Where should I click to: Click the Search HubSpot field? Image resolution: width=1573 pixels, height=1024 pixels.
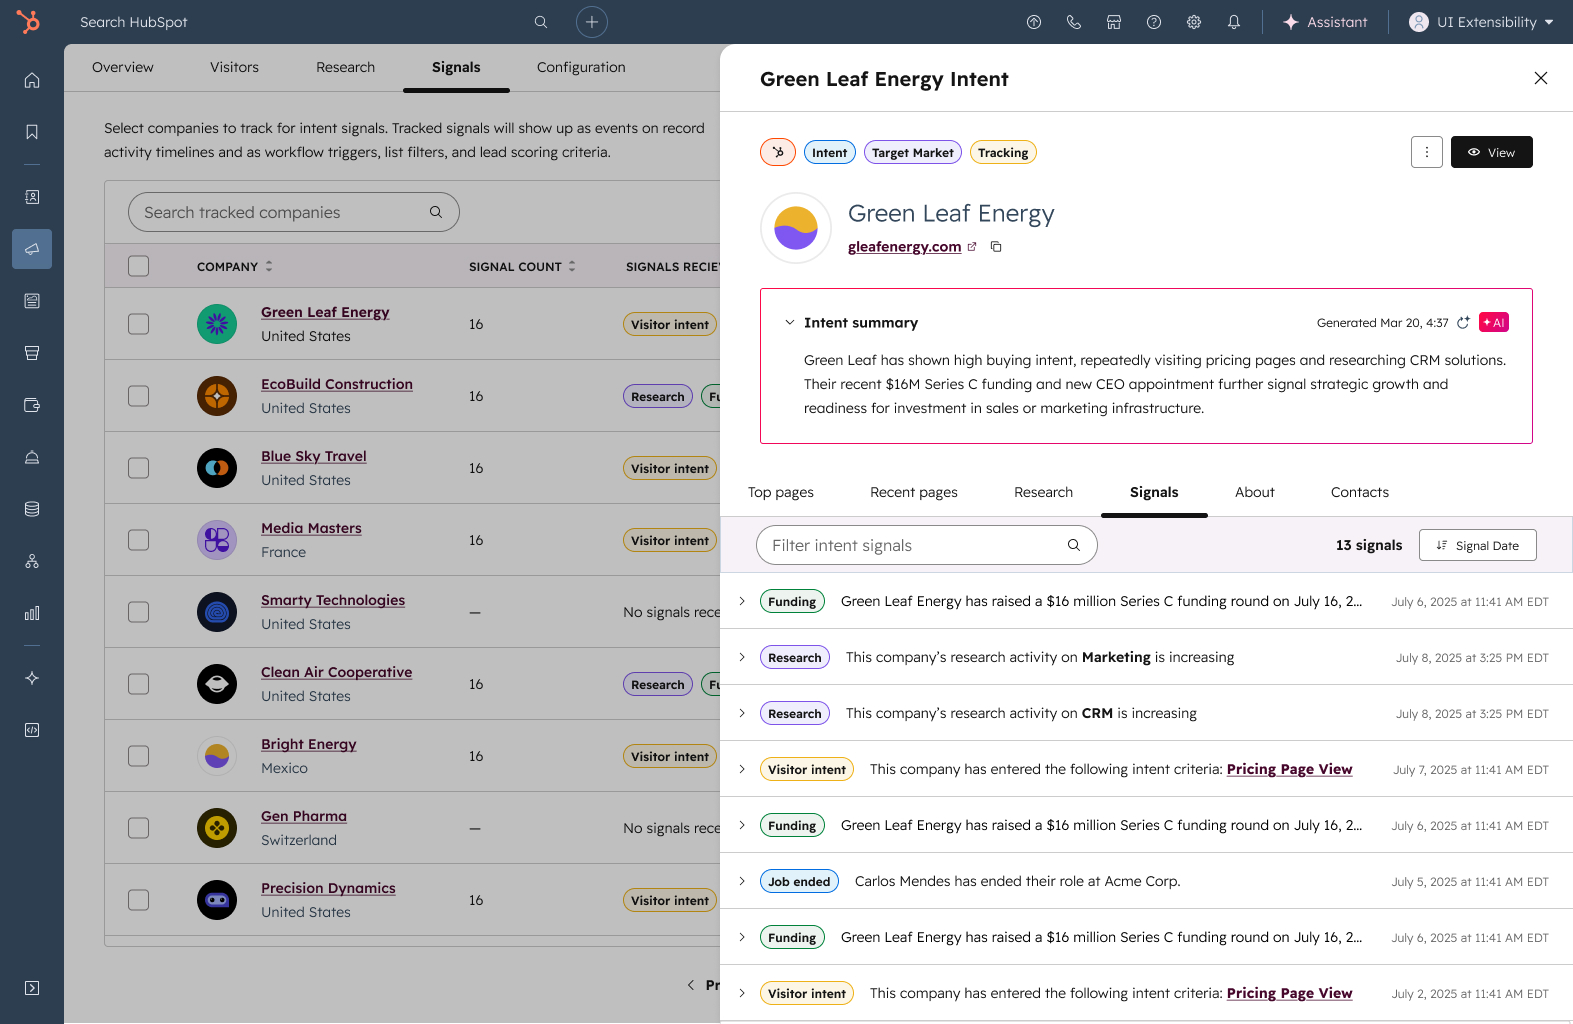pyautogui.click(x=314, y=22)
